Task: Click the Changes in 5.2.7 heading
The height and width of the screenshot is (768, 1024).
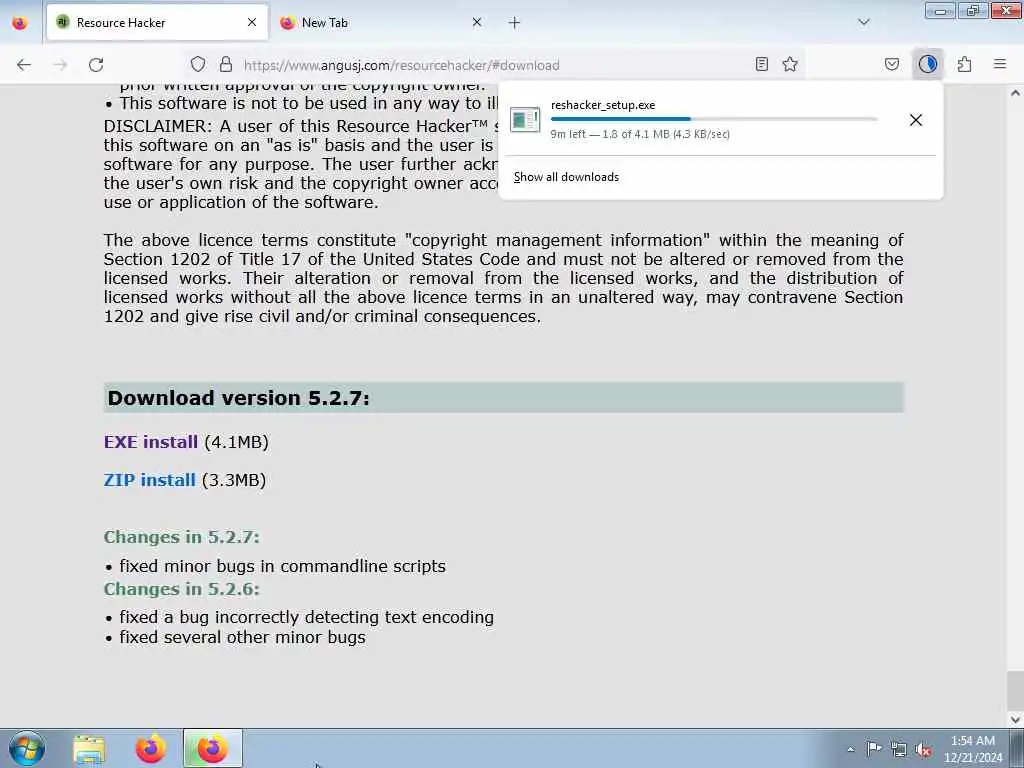Action: (182, 537)
